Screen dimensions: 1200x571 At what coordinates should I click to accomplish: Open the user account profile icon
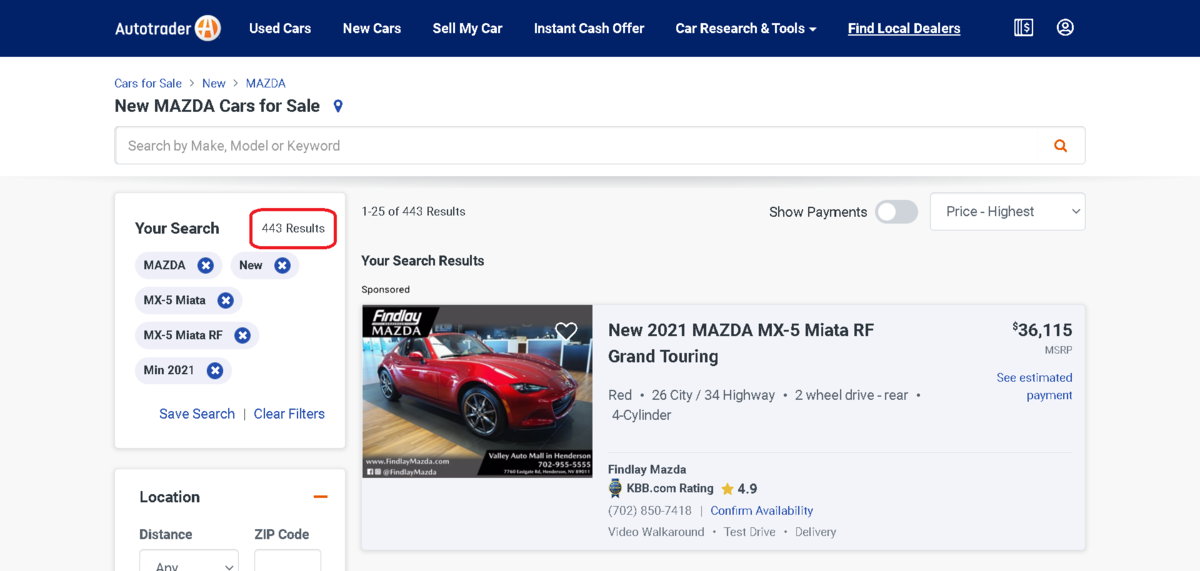click(x=1065, y=28)
